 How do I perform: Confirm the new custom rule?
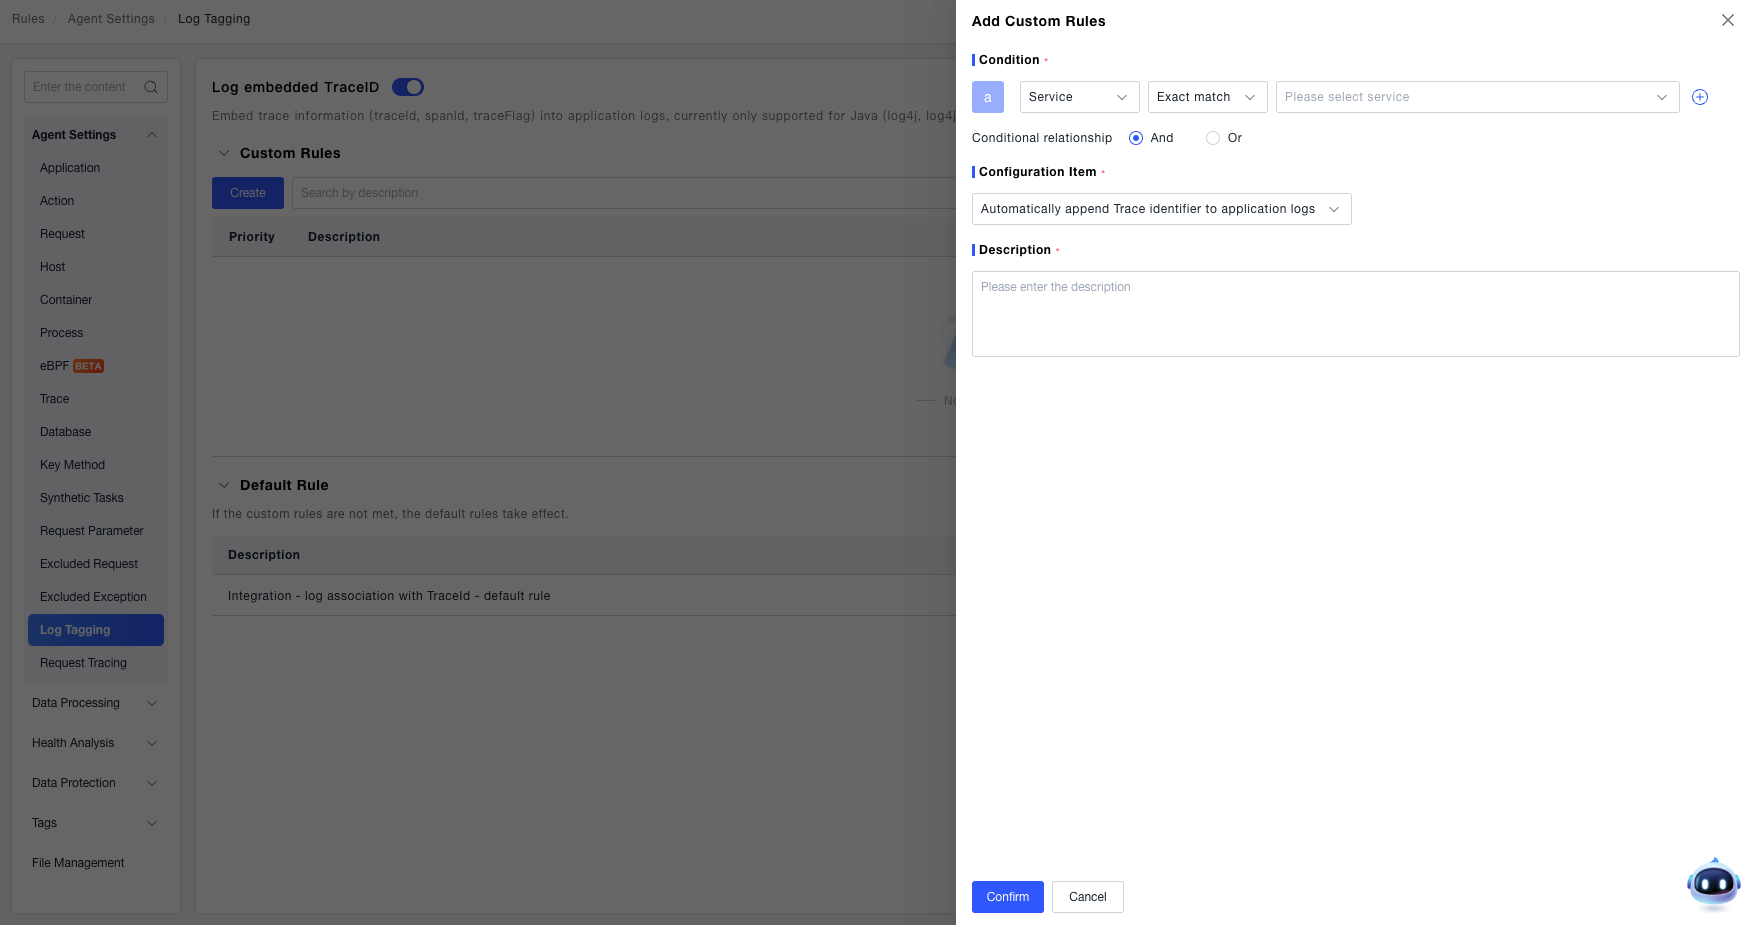tap(1007, 897)
